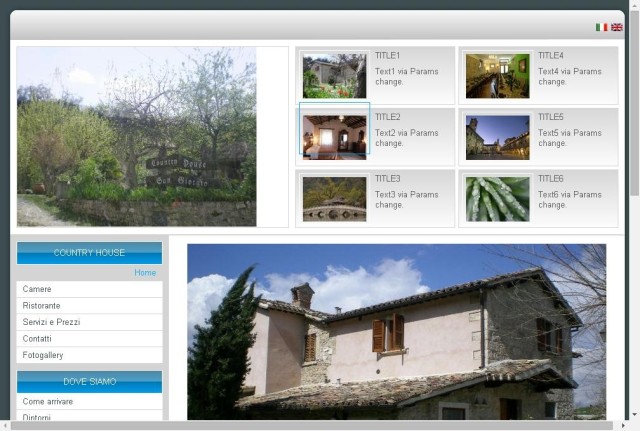Click the horizontal scrollbar thumb
Viewport: 640px width, 431px height.
(311, 426)
